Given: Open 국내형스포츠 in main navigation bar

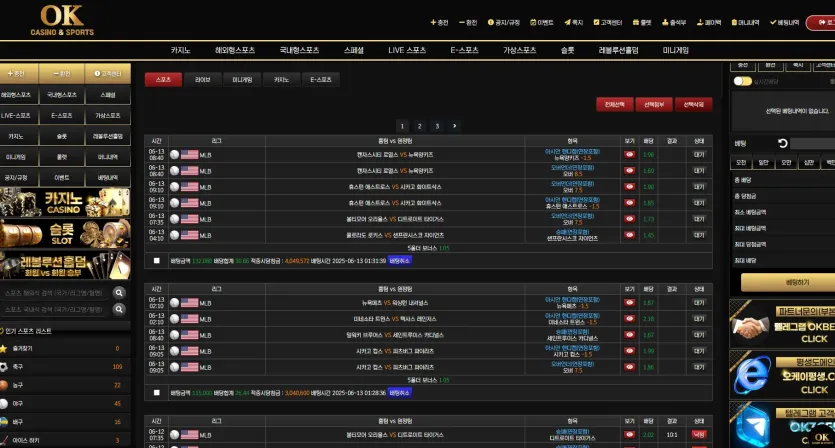Looking at the screenshot, I should tap(299, 50).
